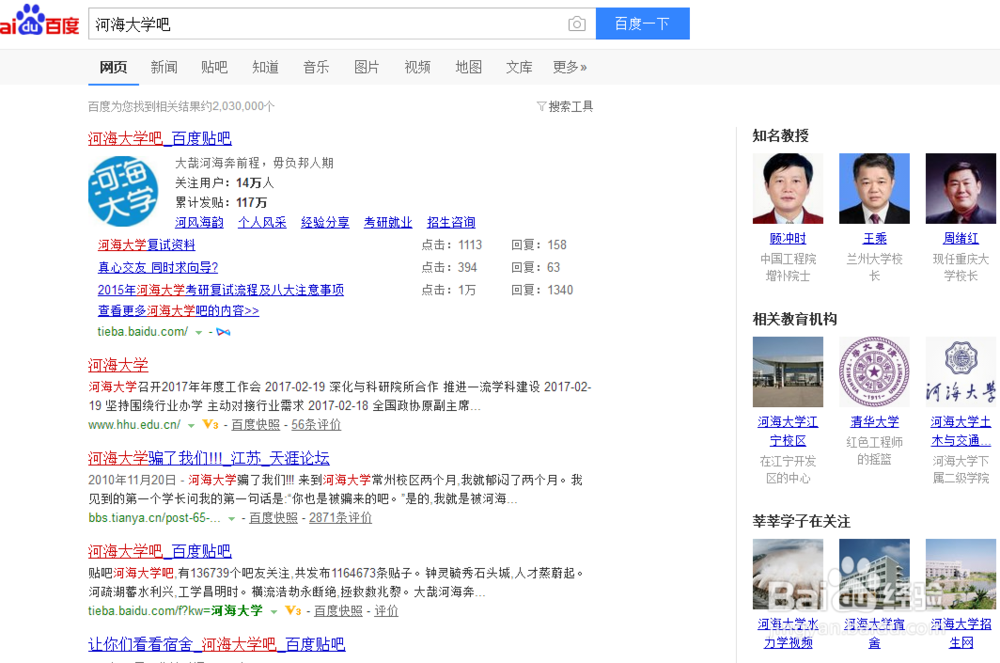Click the V3 badge beside www.hhu.edu.cn
Image resolution: width=1000 pixels, height=663 pixels.
[x=210, y=425]
